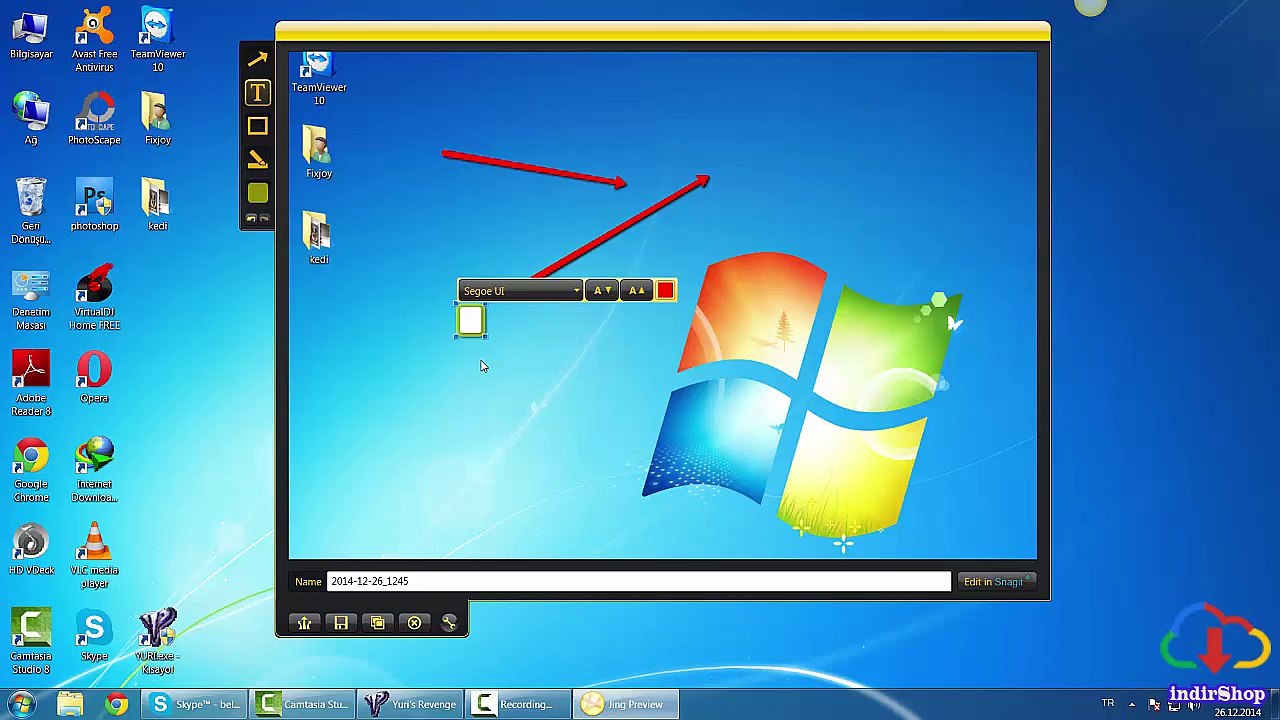Select the Internet Download Manager desktop icon
1280x720 pixels.
94,470
